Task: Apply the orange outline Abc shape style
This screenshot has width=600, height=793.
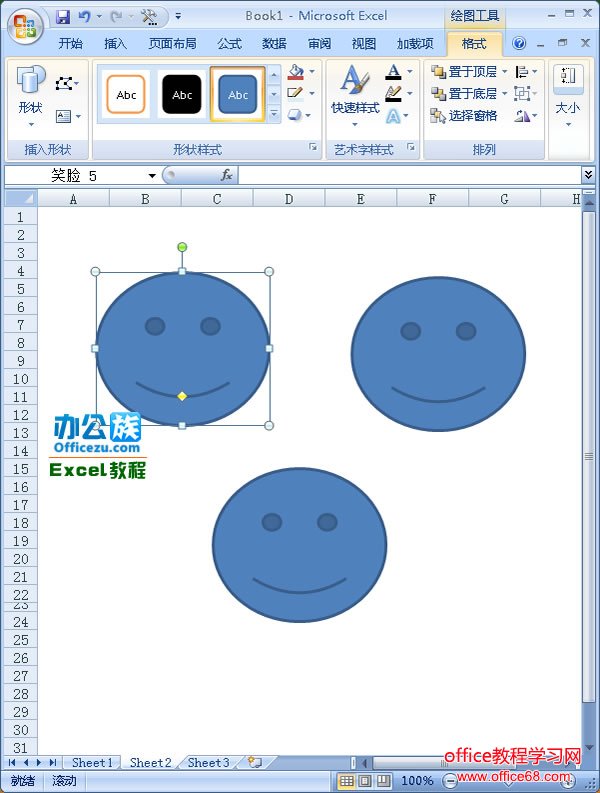Action: pos(126,95)
